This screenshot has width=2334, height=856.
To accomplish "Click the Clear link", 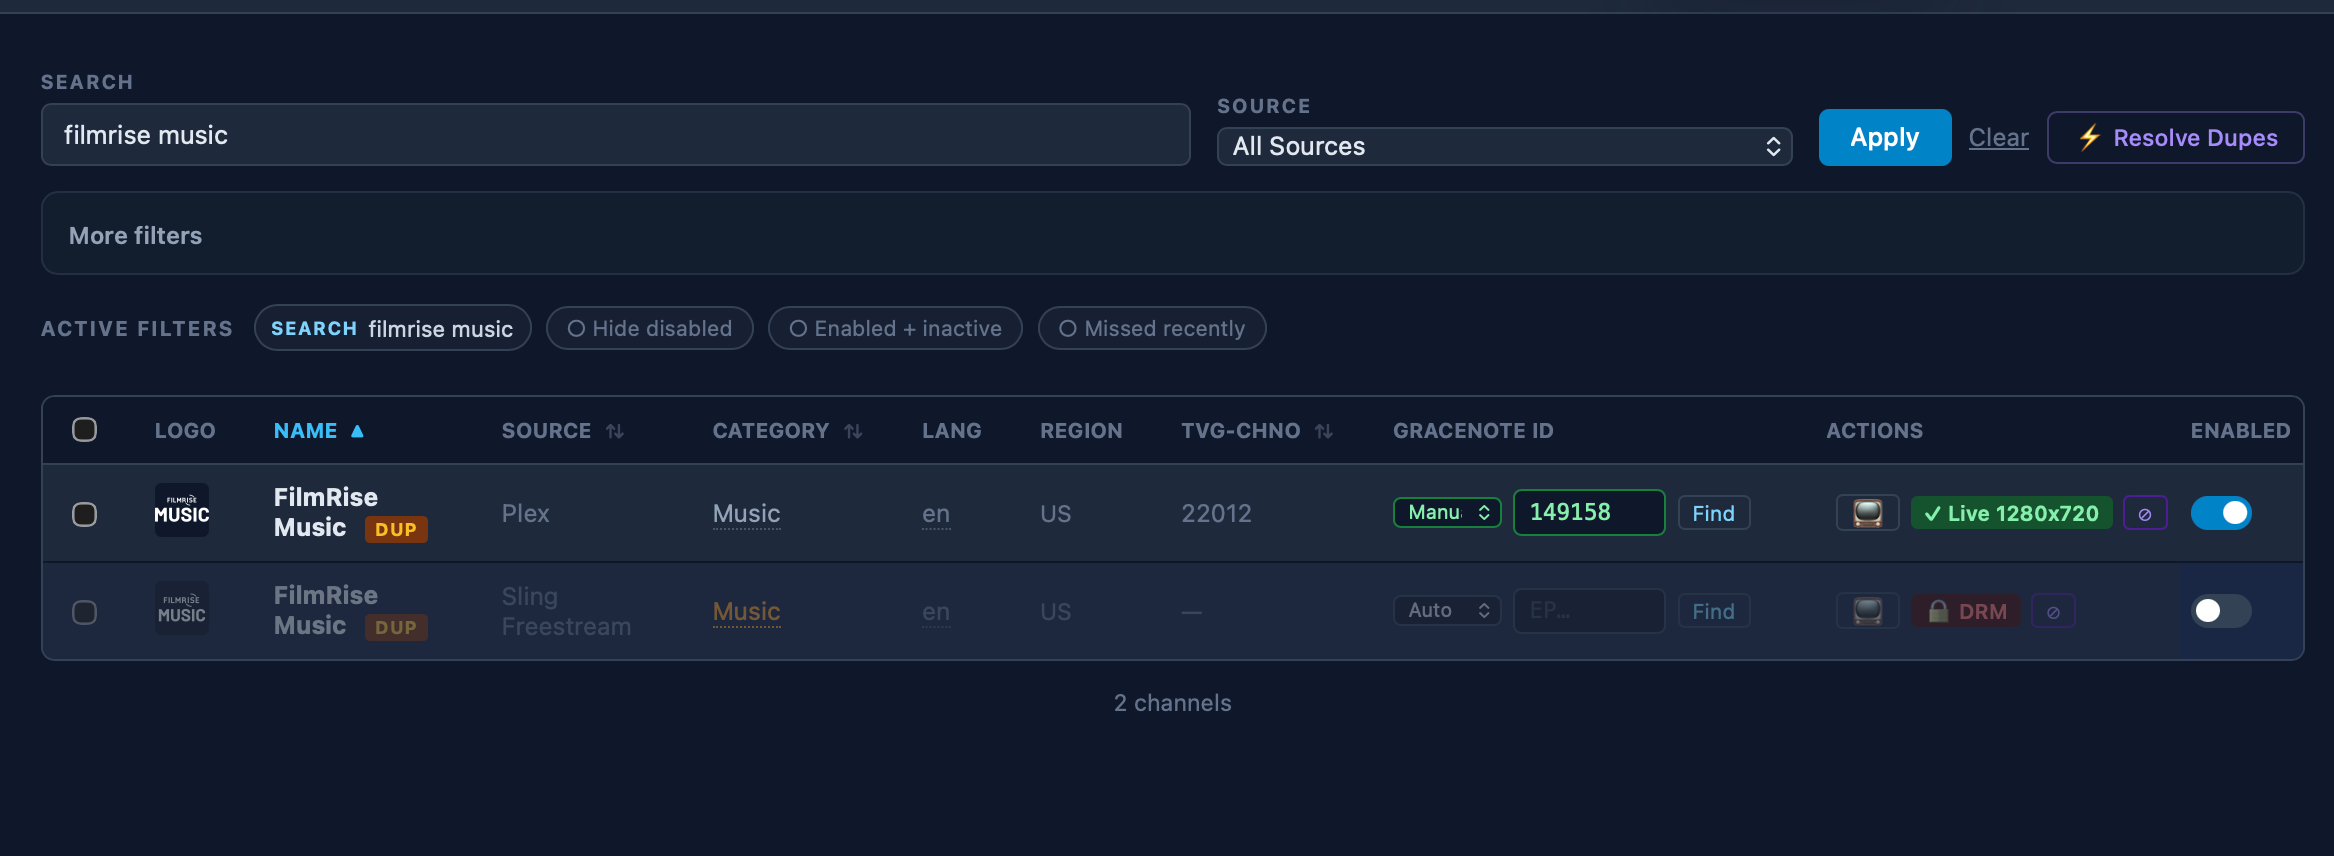I will point(1998,138).
